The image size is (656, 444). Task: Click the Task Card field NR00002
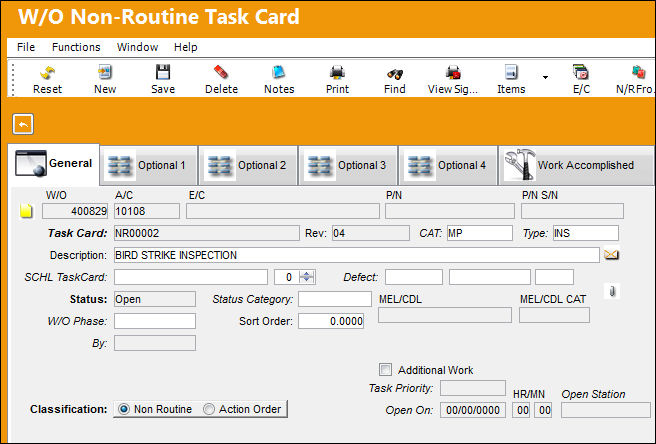point(207,233)
